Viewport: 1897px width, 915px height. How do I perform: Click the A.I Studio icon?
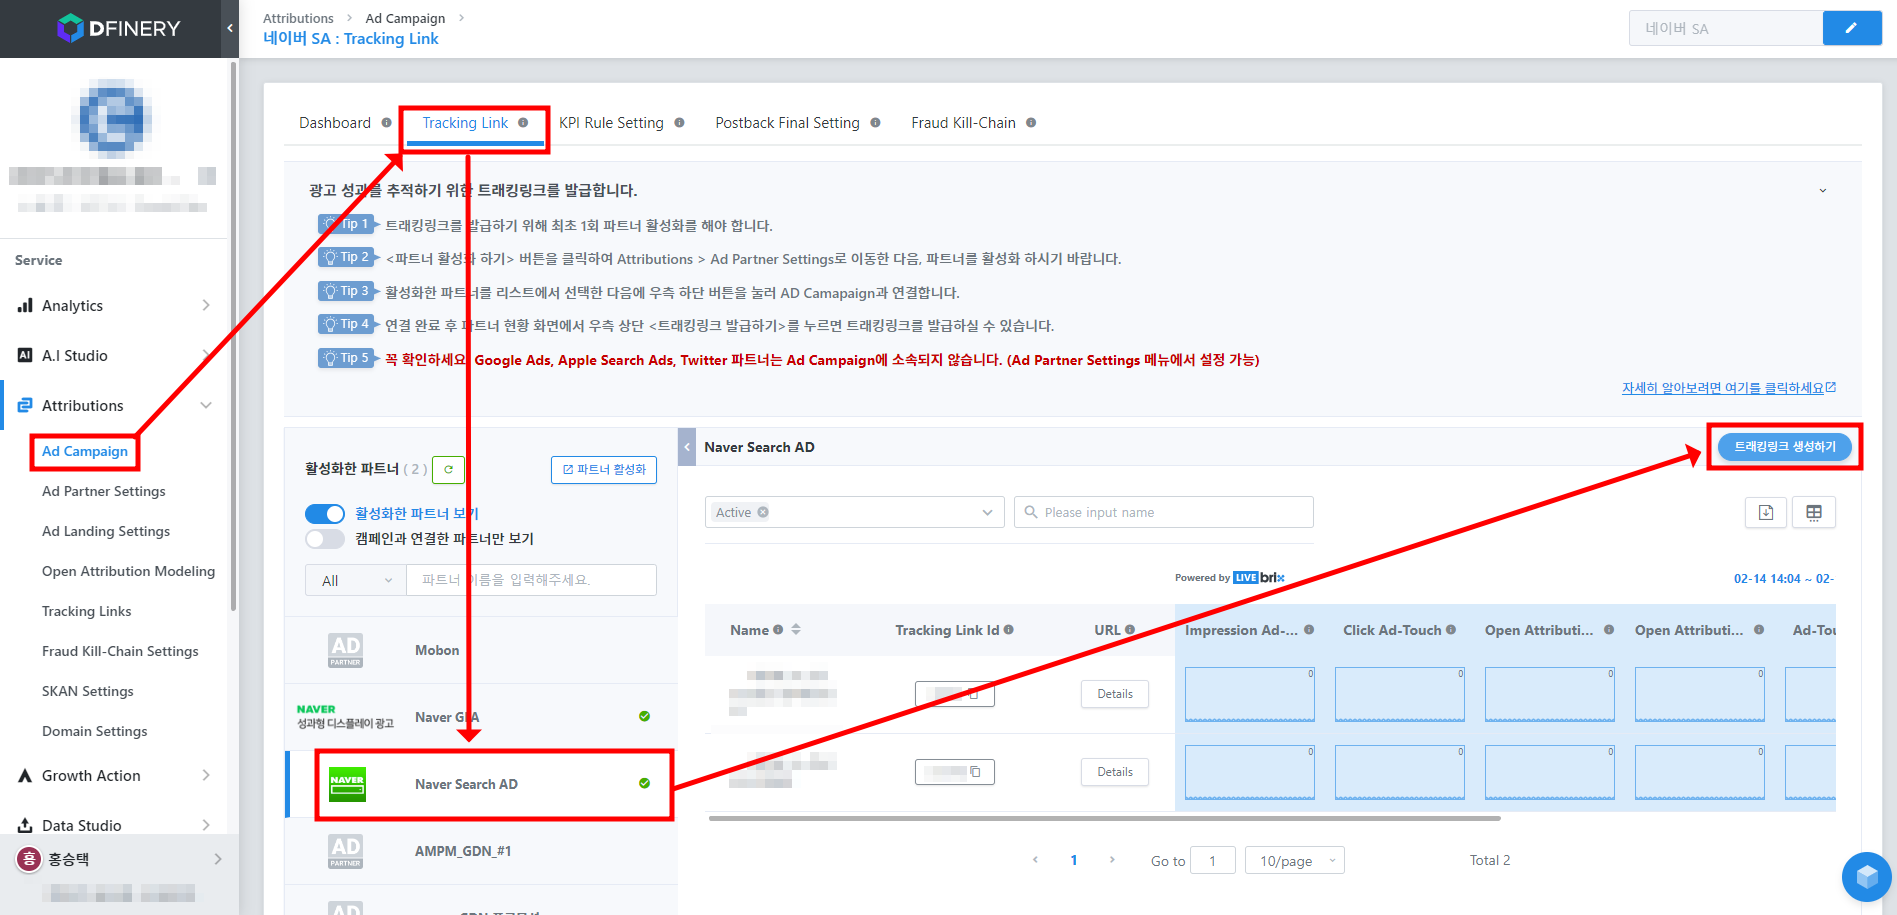[25, 355]
